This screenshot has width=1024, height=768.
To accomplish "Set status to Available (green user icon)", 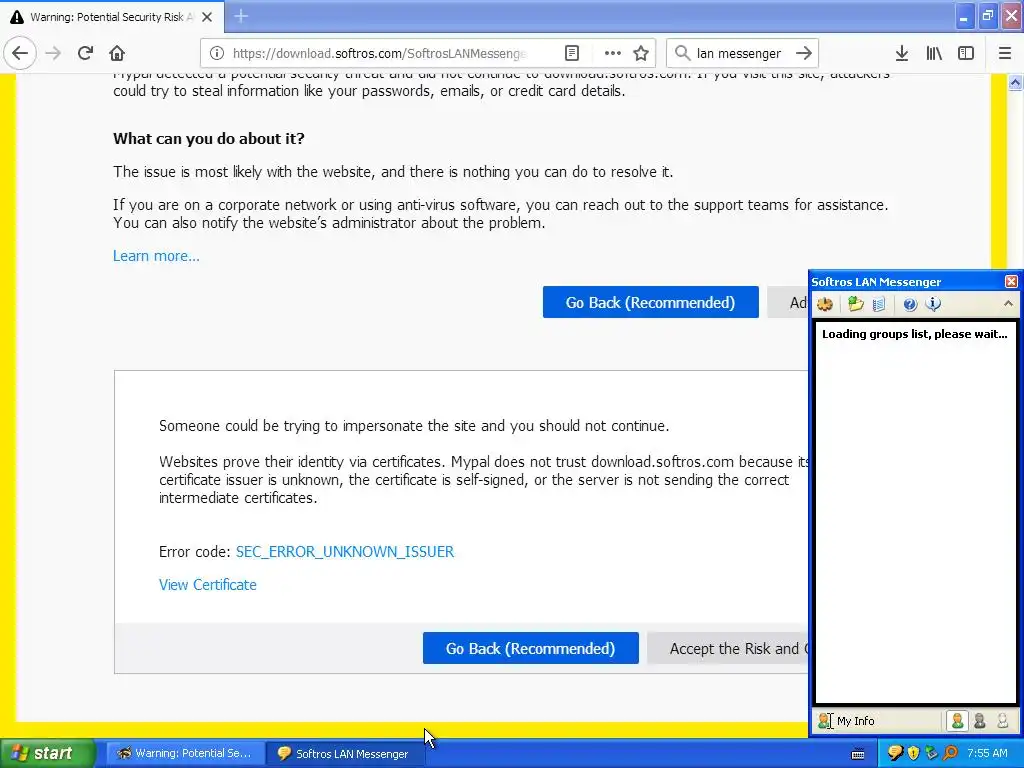I will [957, 721].
